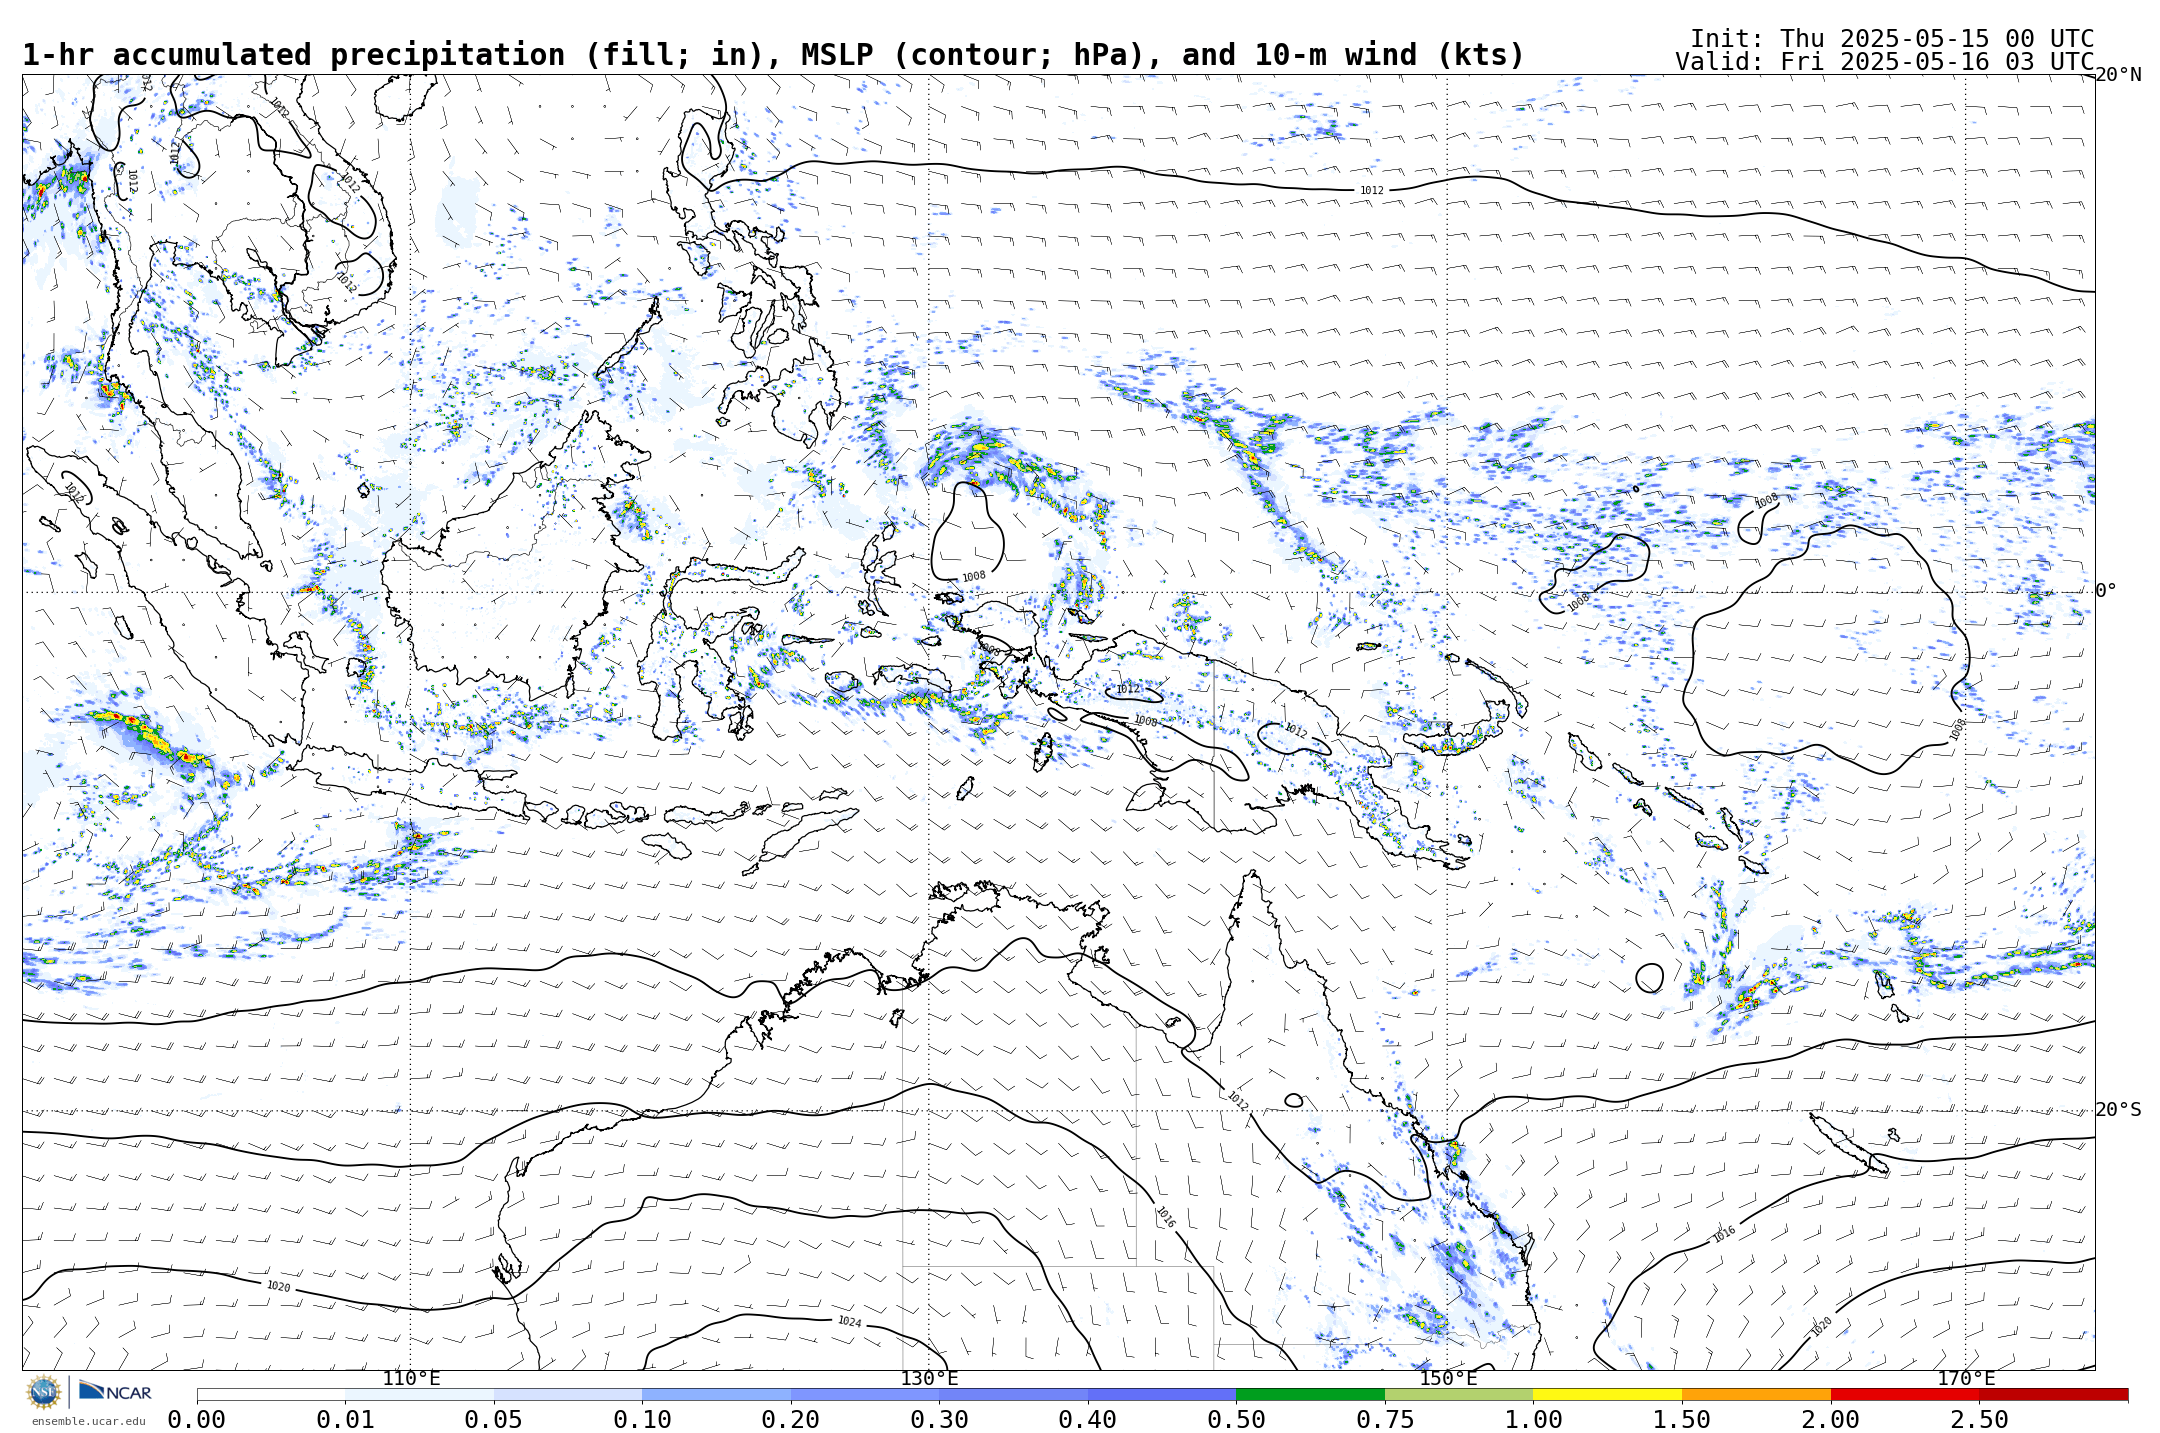Click the 2.00 colorbar tick label

click(1831, 1420)
